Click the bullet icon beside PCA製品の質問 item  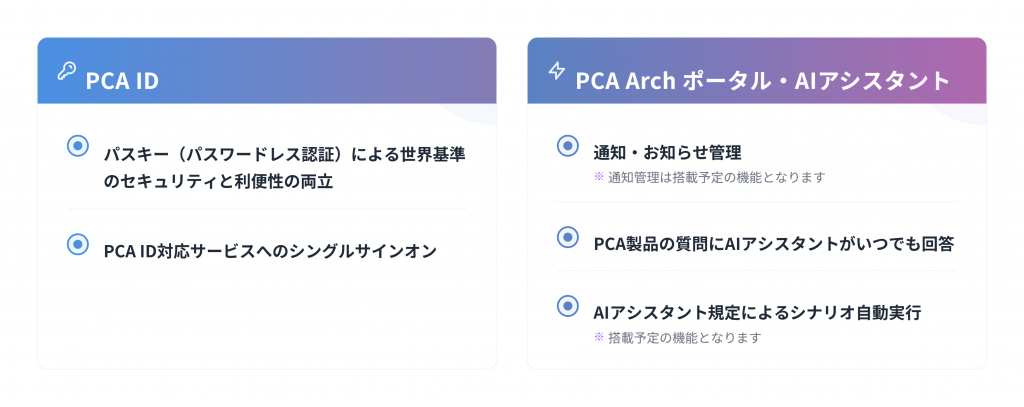(567, 237)
